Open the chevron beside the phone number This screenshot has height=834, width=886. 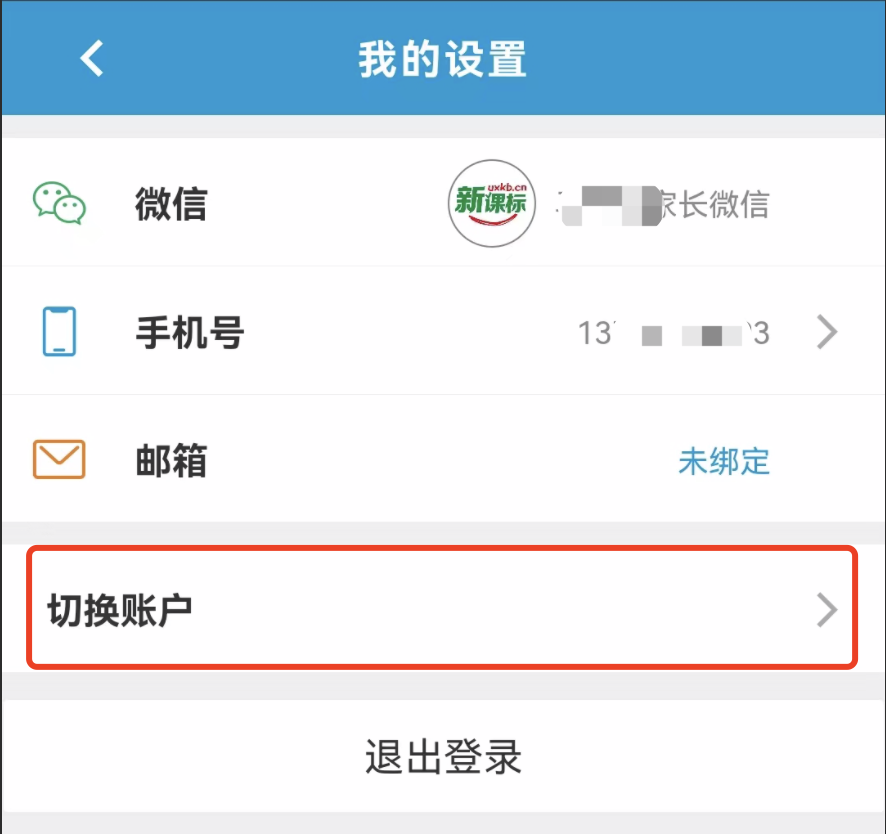827,332
